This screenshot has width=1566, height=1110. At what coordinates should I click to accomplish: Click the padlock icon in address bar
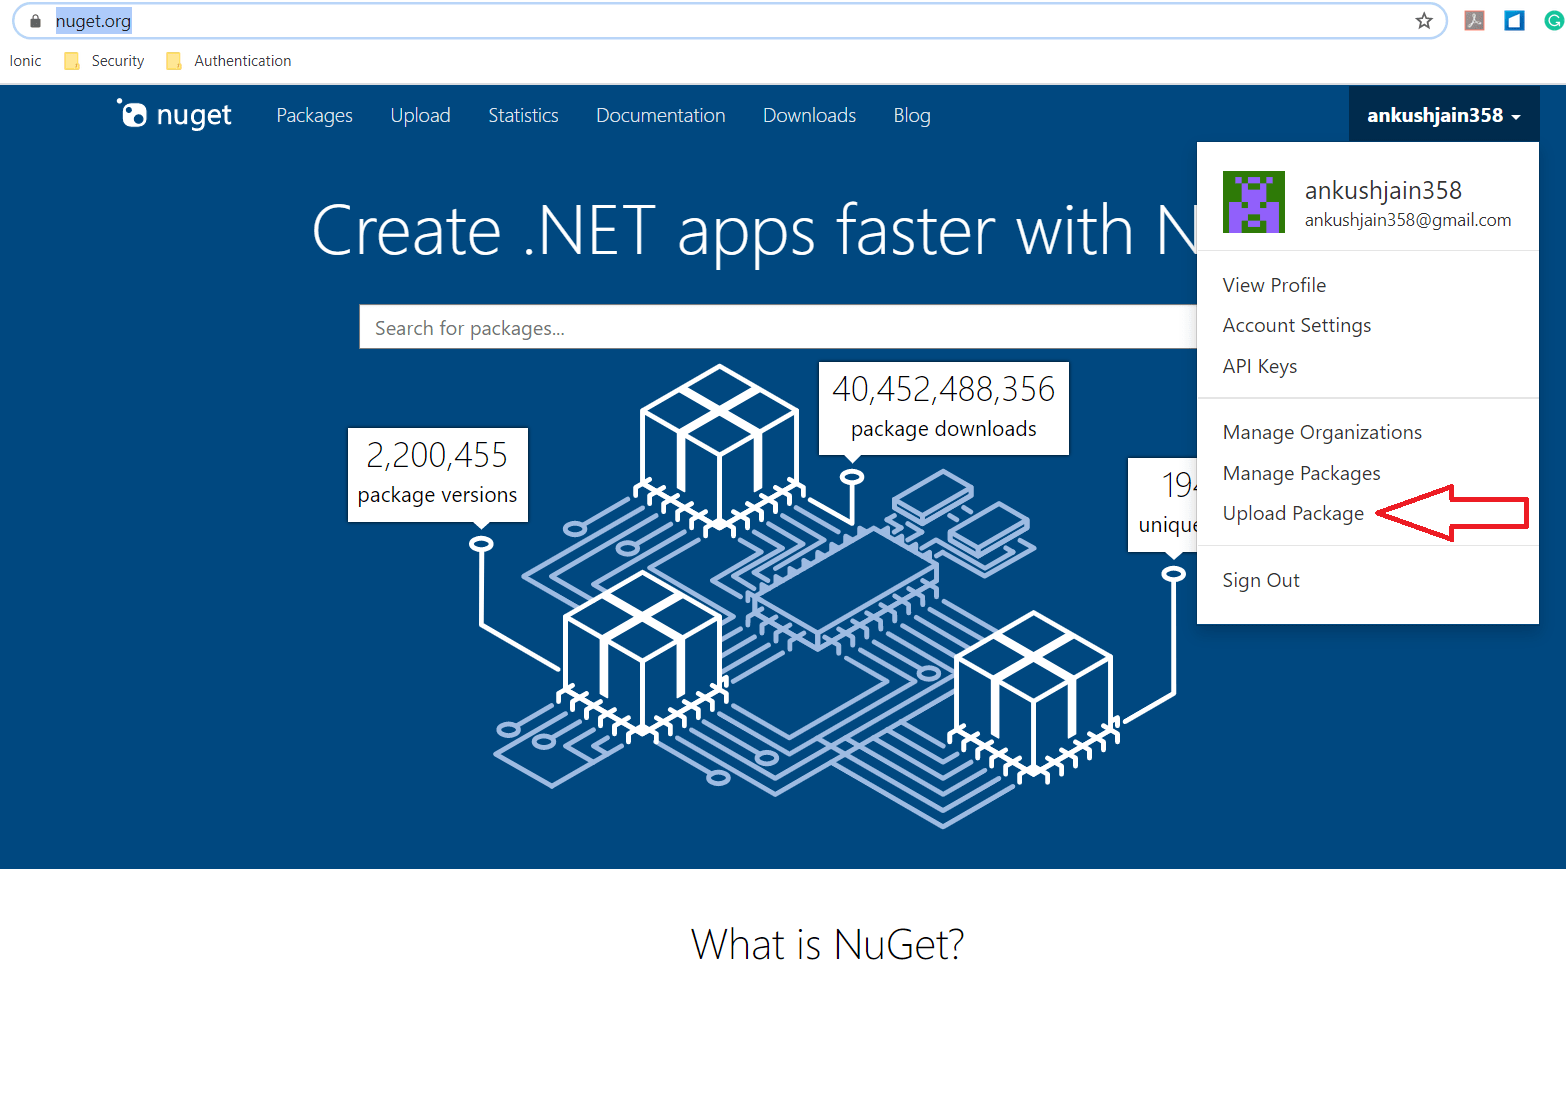tap(33, 20)
